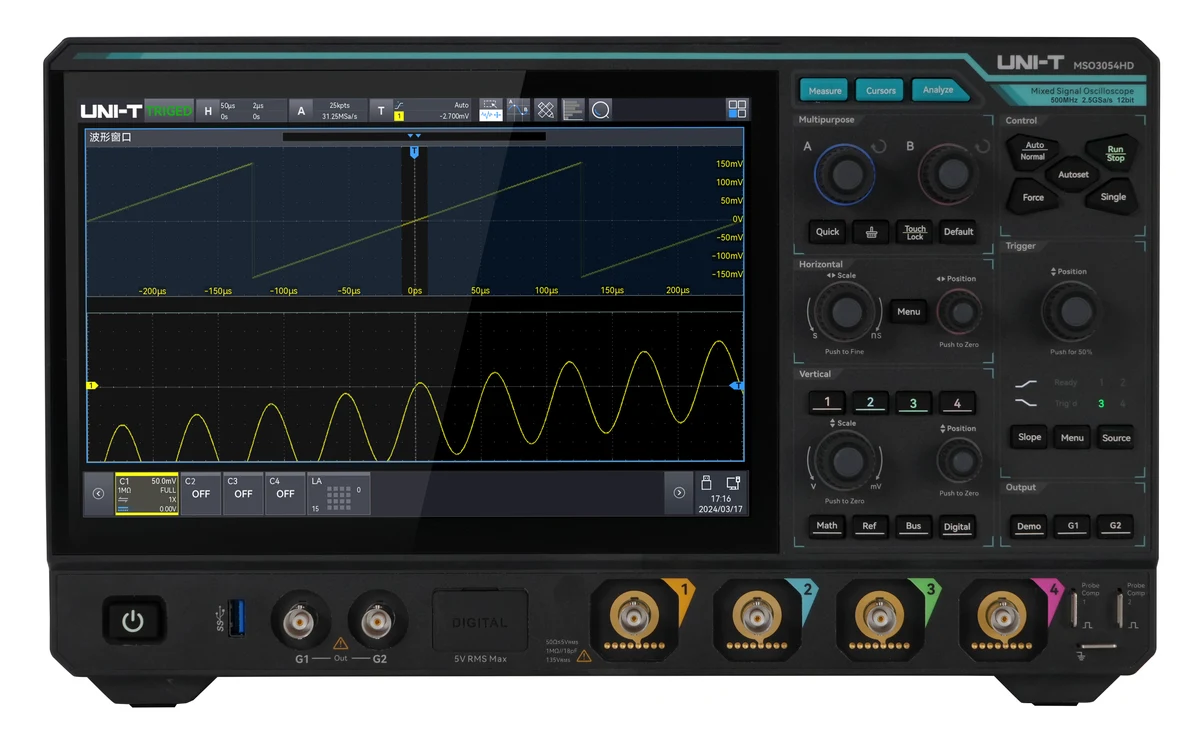Tap the USB storage status icon
Viewport: 1200px width, 754px height.
706,482
